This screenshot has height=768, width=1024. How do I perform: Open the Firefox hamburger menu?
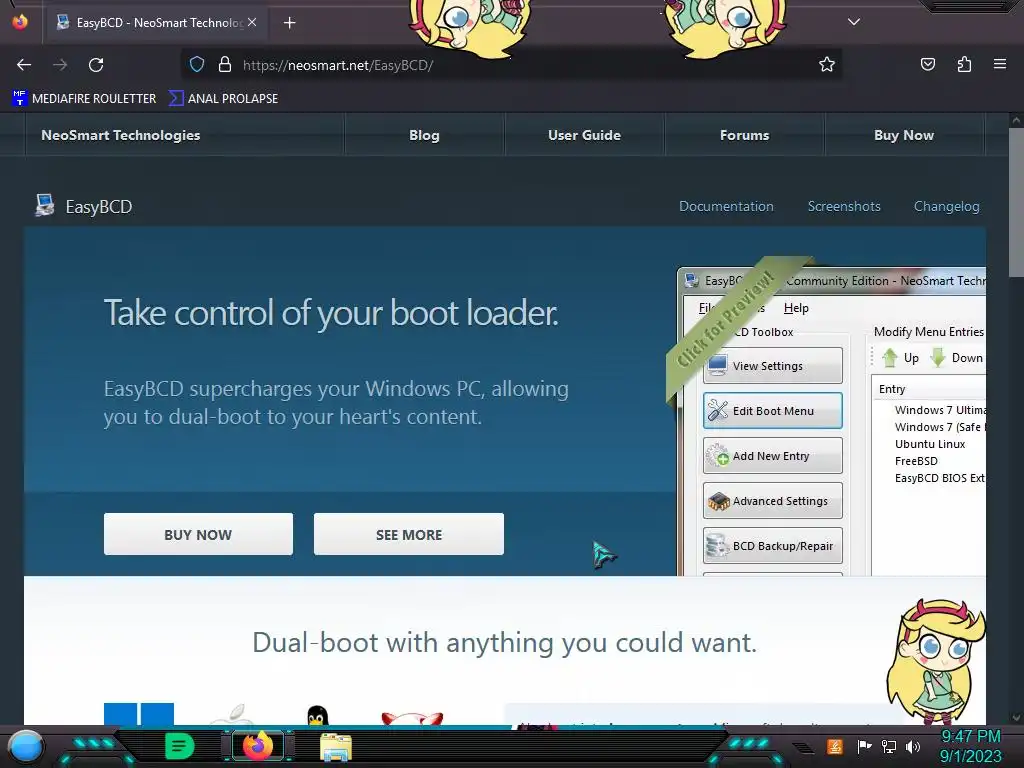pos(1000,64)
